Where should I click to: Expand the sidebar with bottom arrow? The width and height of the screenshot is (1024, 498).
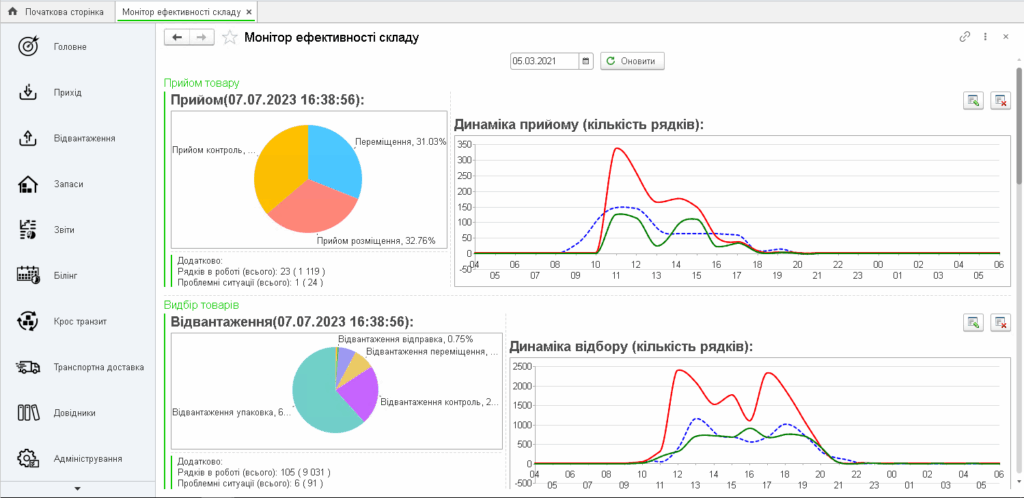[x=78, y=488]
